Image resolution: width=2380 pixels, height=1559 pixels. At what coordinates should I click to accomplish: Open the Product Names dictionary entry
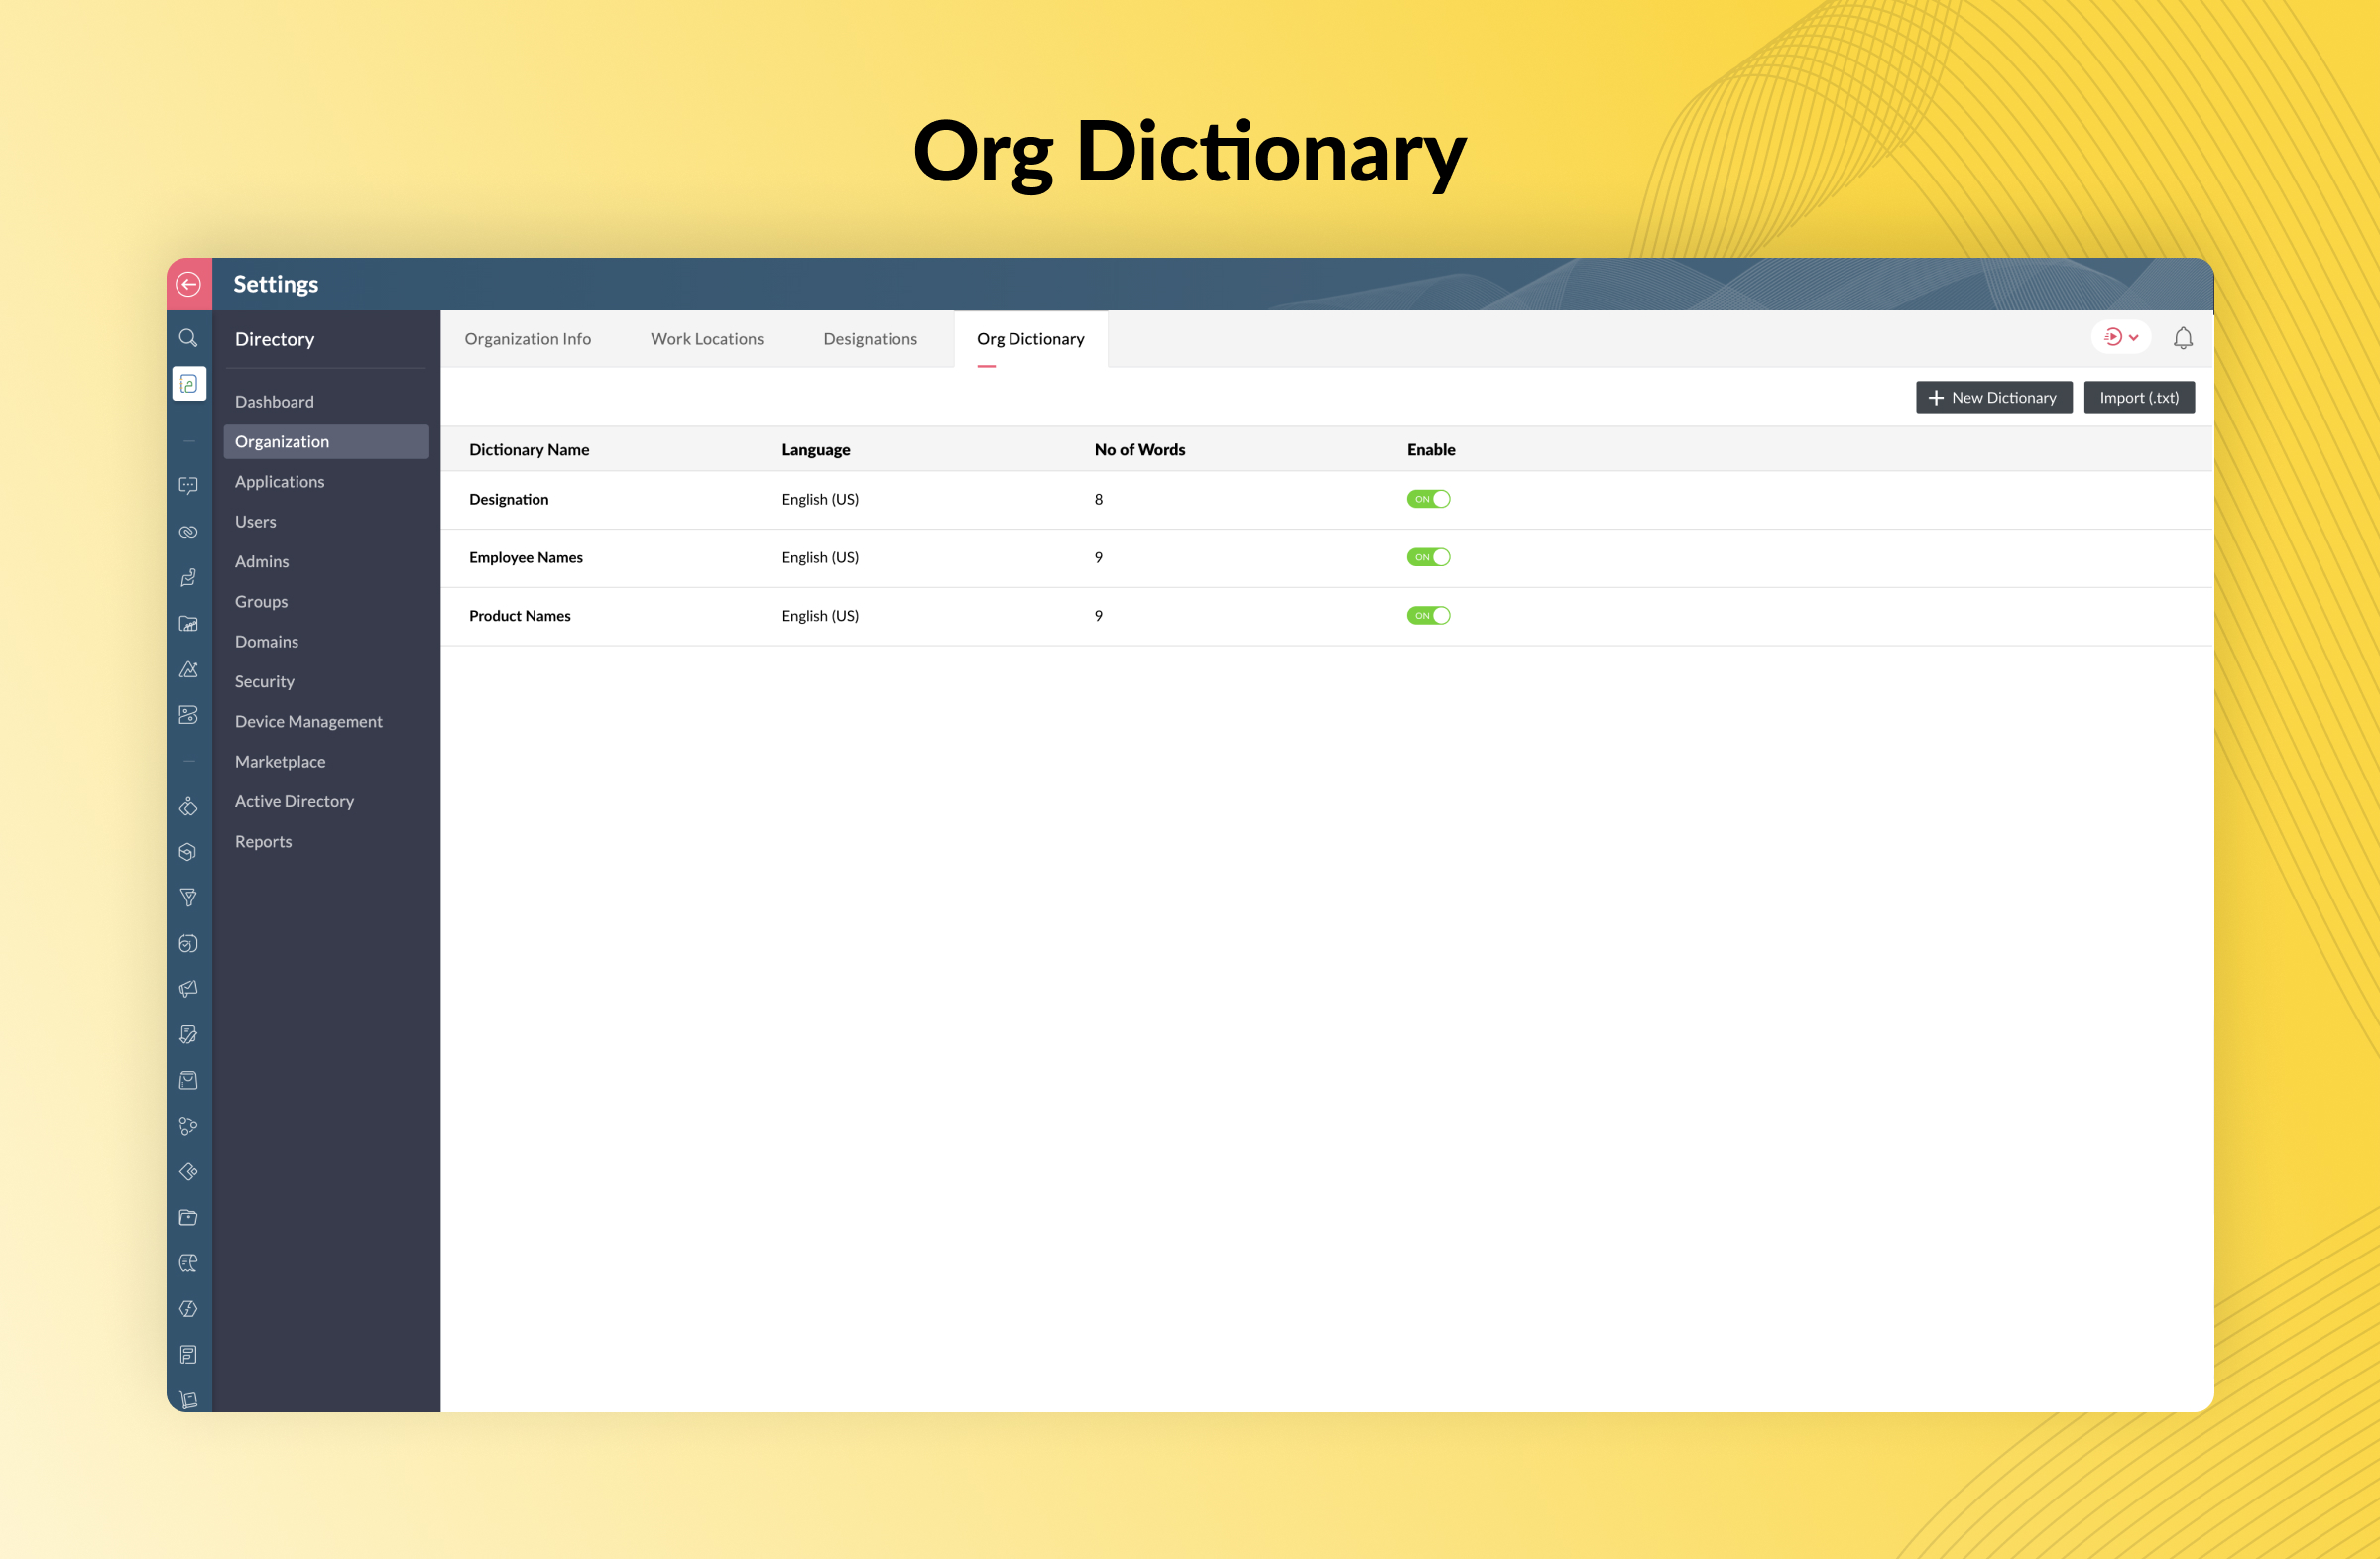[520, 616]
